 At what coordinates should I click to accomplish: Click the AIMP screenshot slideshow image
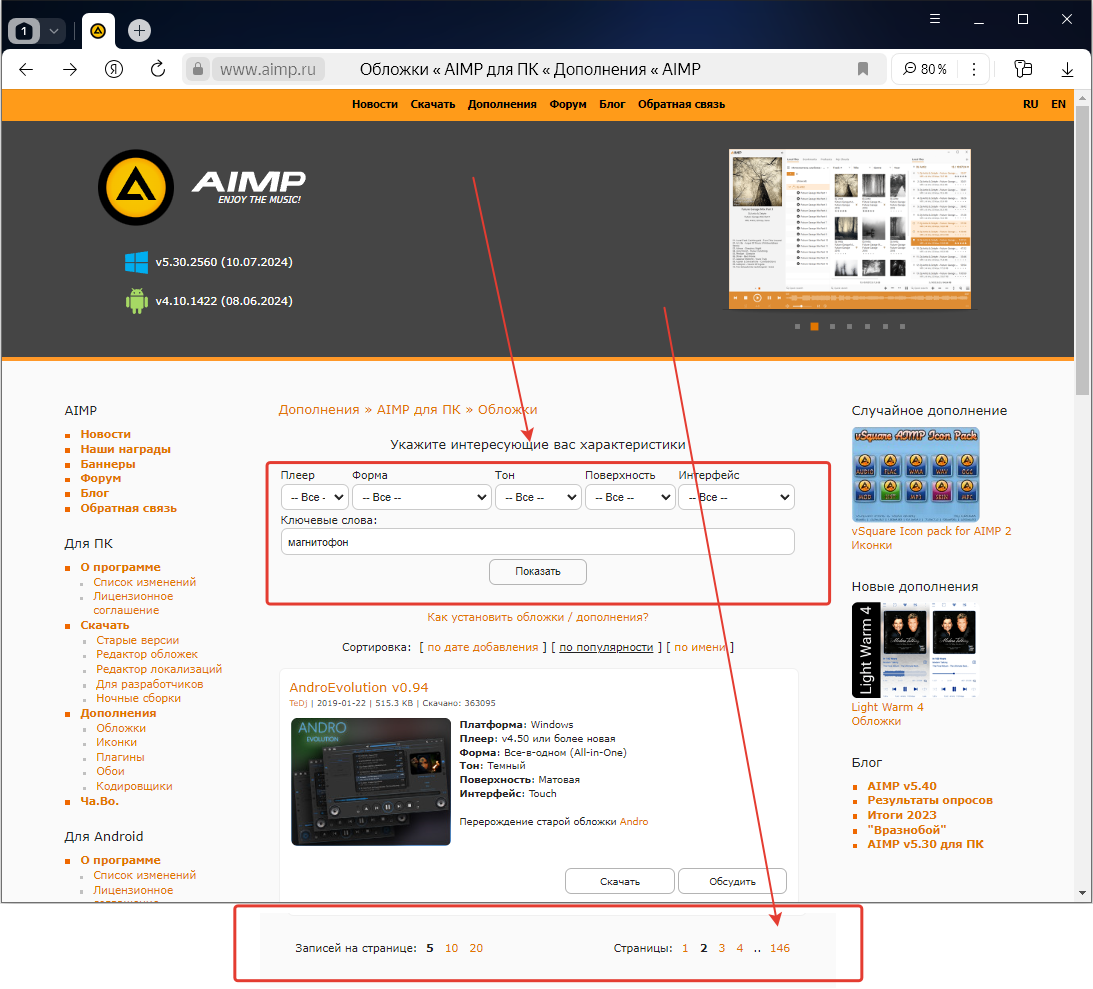tap(849, 229)
